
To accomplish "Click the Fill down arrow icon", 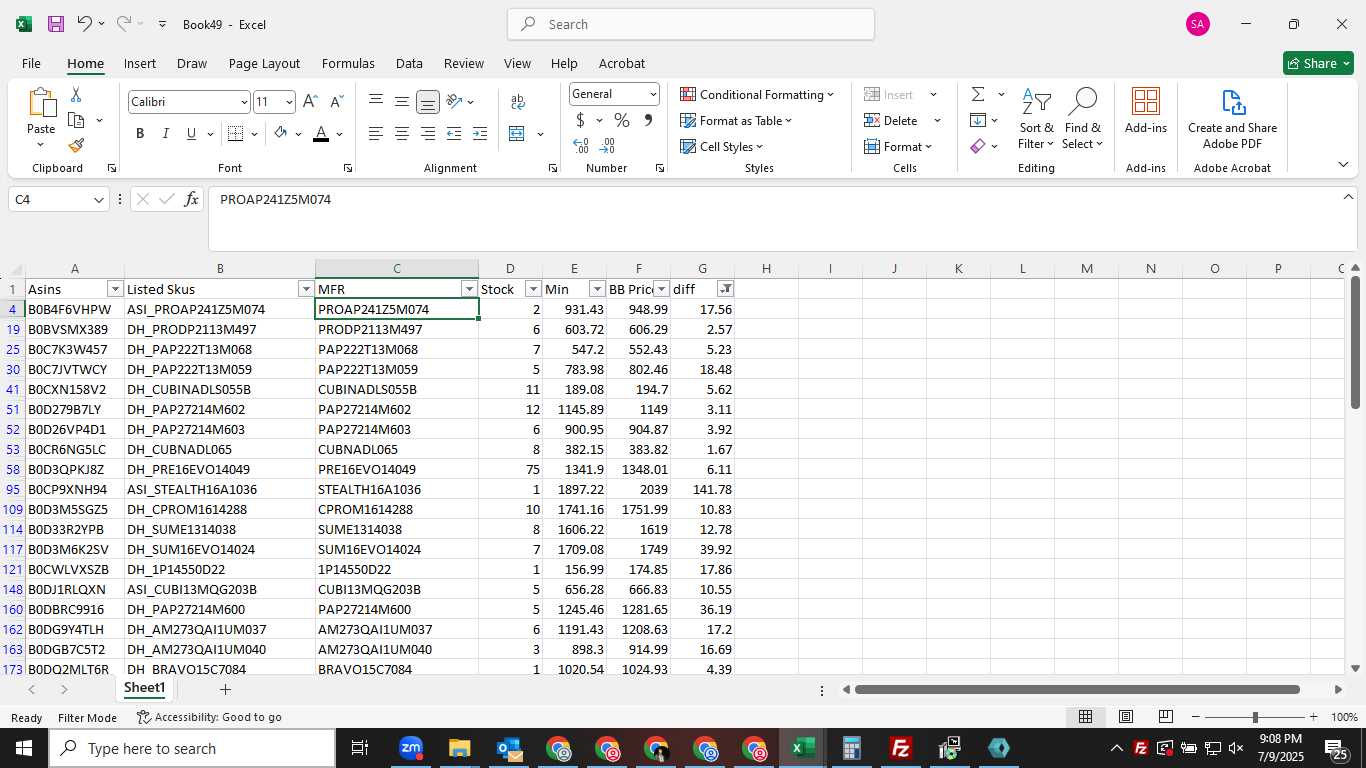I will tap(978, 121).
